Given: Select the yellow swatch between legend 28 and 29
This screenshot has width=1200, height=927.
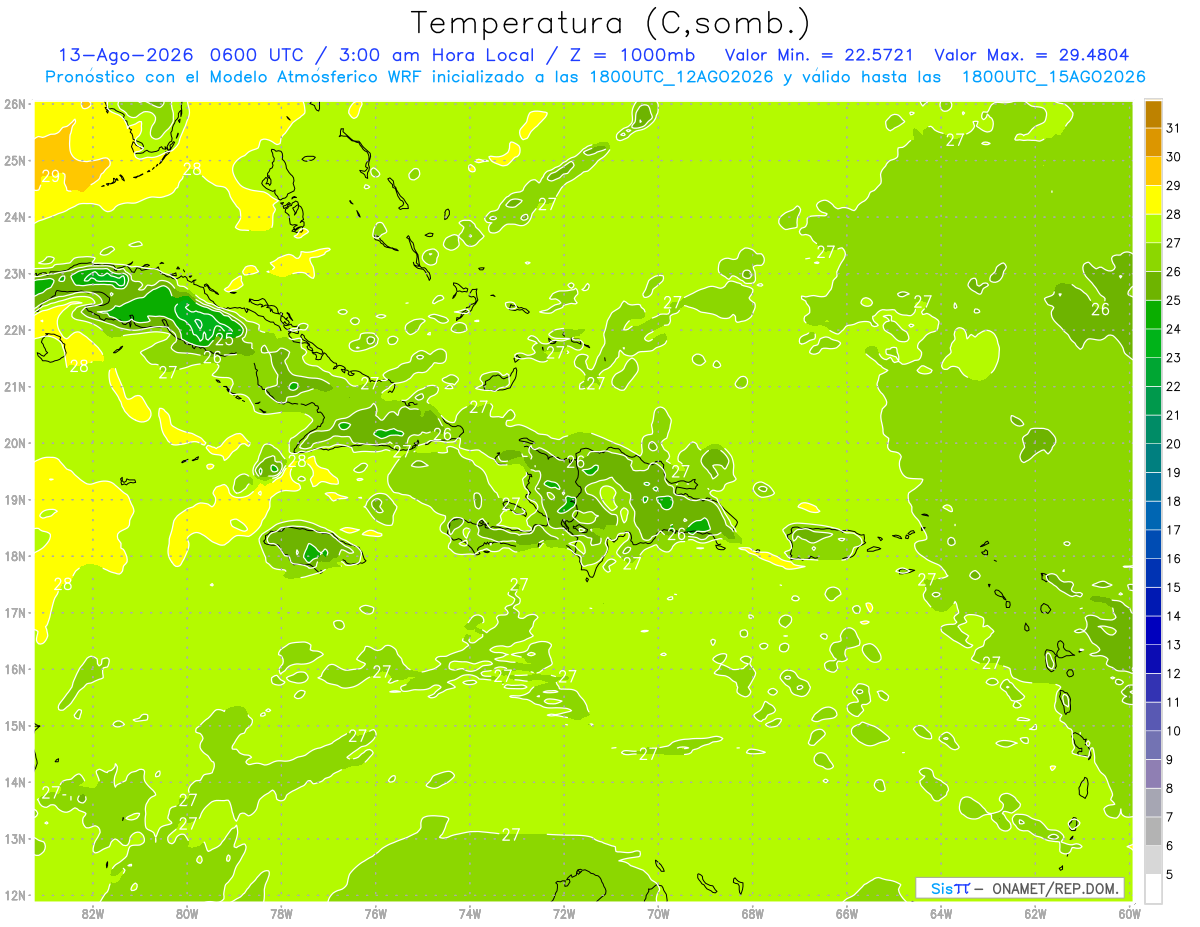Looking at the screenshot, I should [x=1153, y=200].
